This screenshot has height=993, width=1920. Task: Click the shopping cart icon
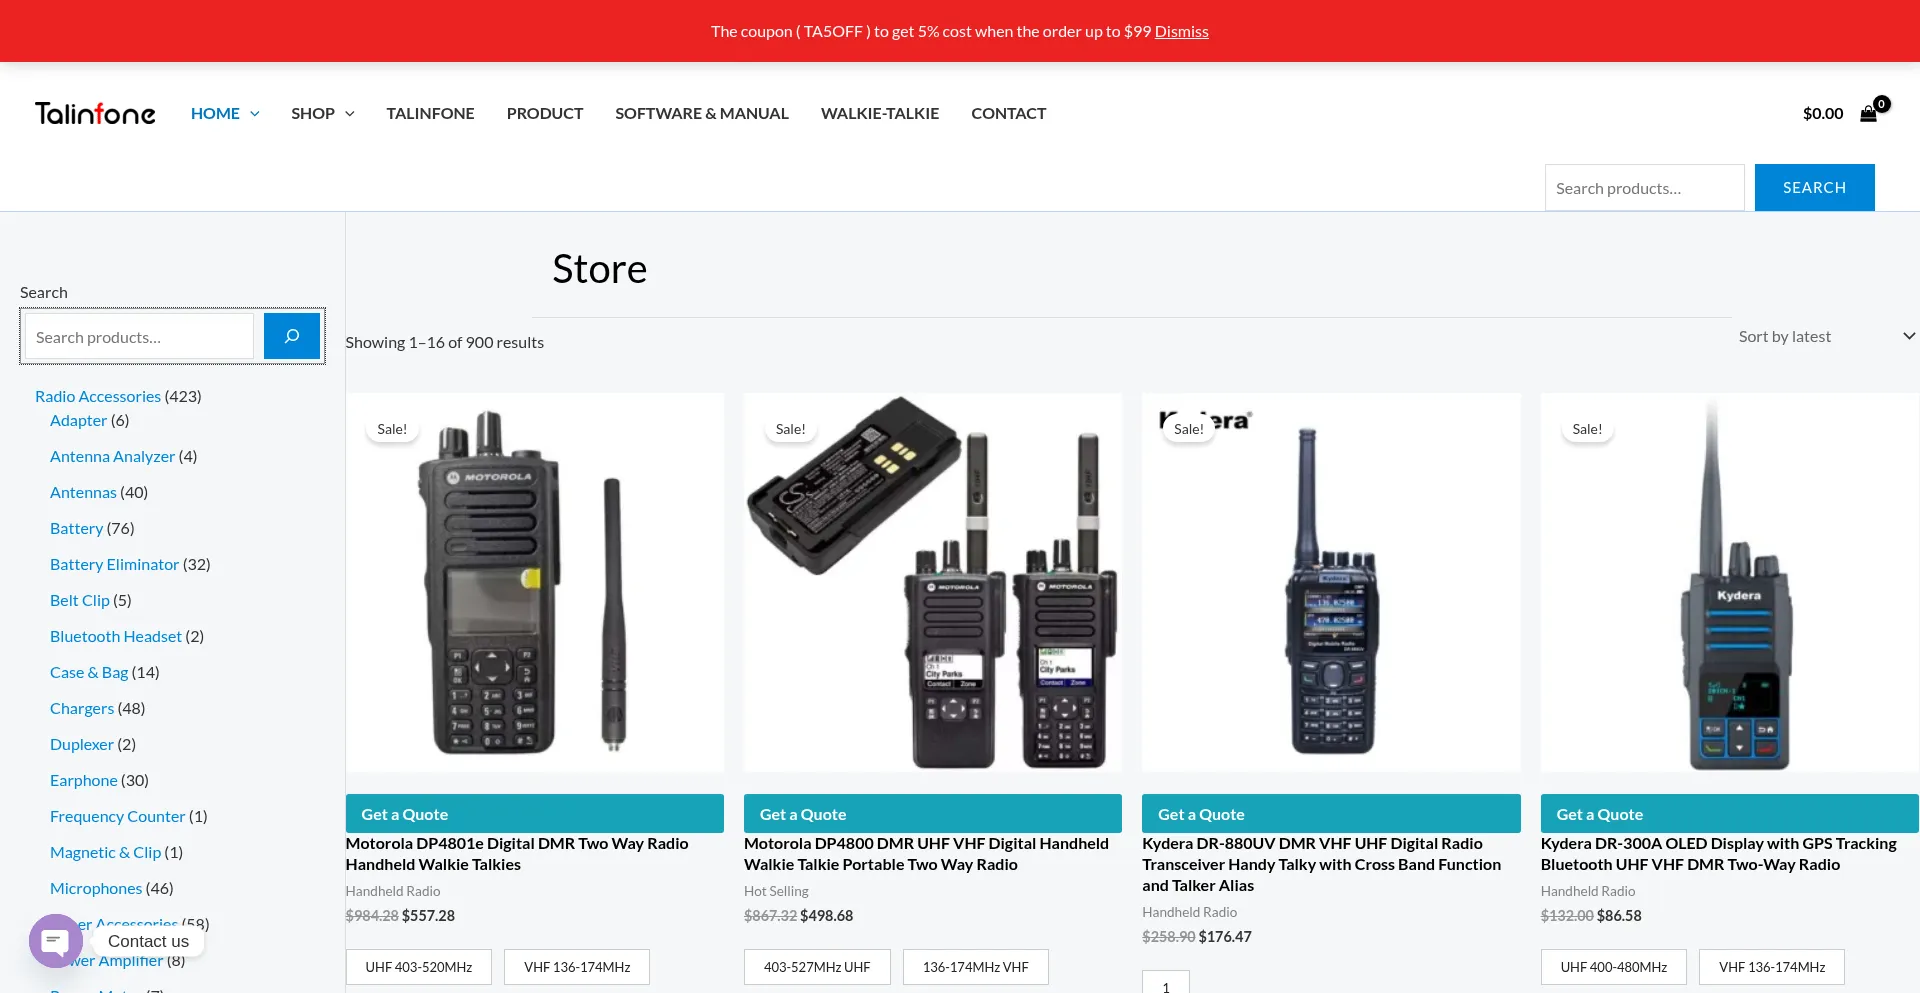pos(1868,114)
